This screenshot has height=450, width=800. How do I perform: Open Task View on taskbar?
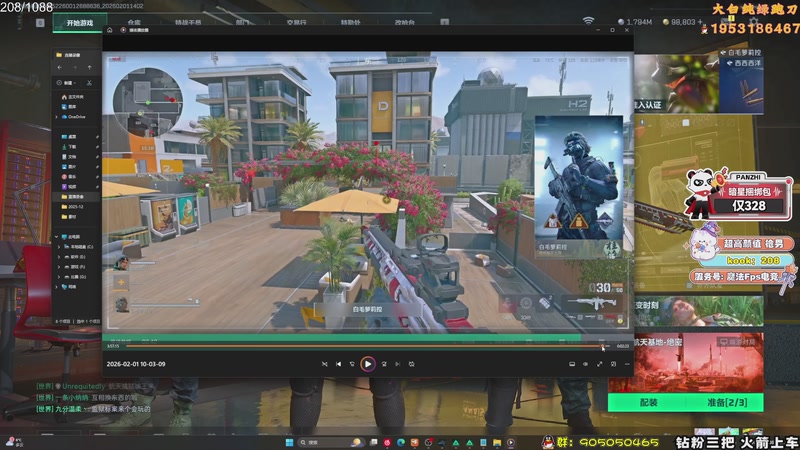[x=374, y=442]
